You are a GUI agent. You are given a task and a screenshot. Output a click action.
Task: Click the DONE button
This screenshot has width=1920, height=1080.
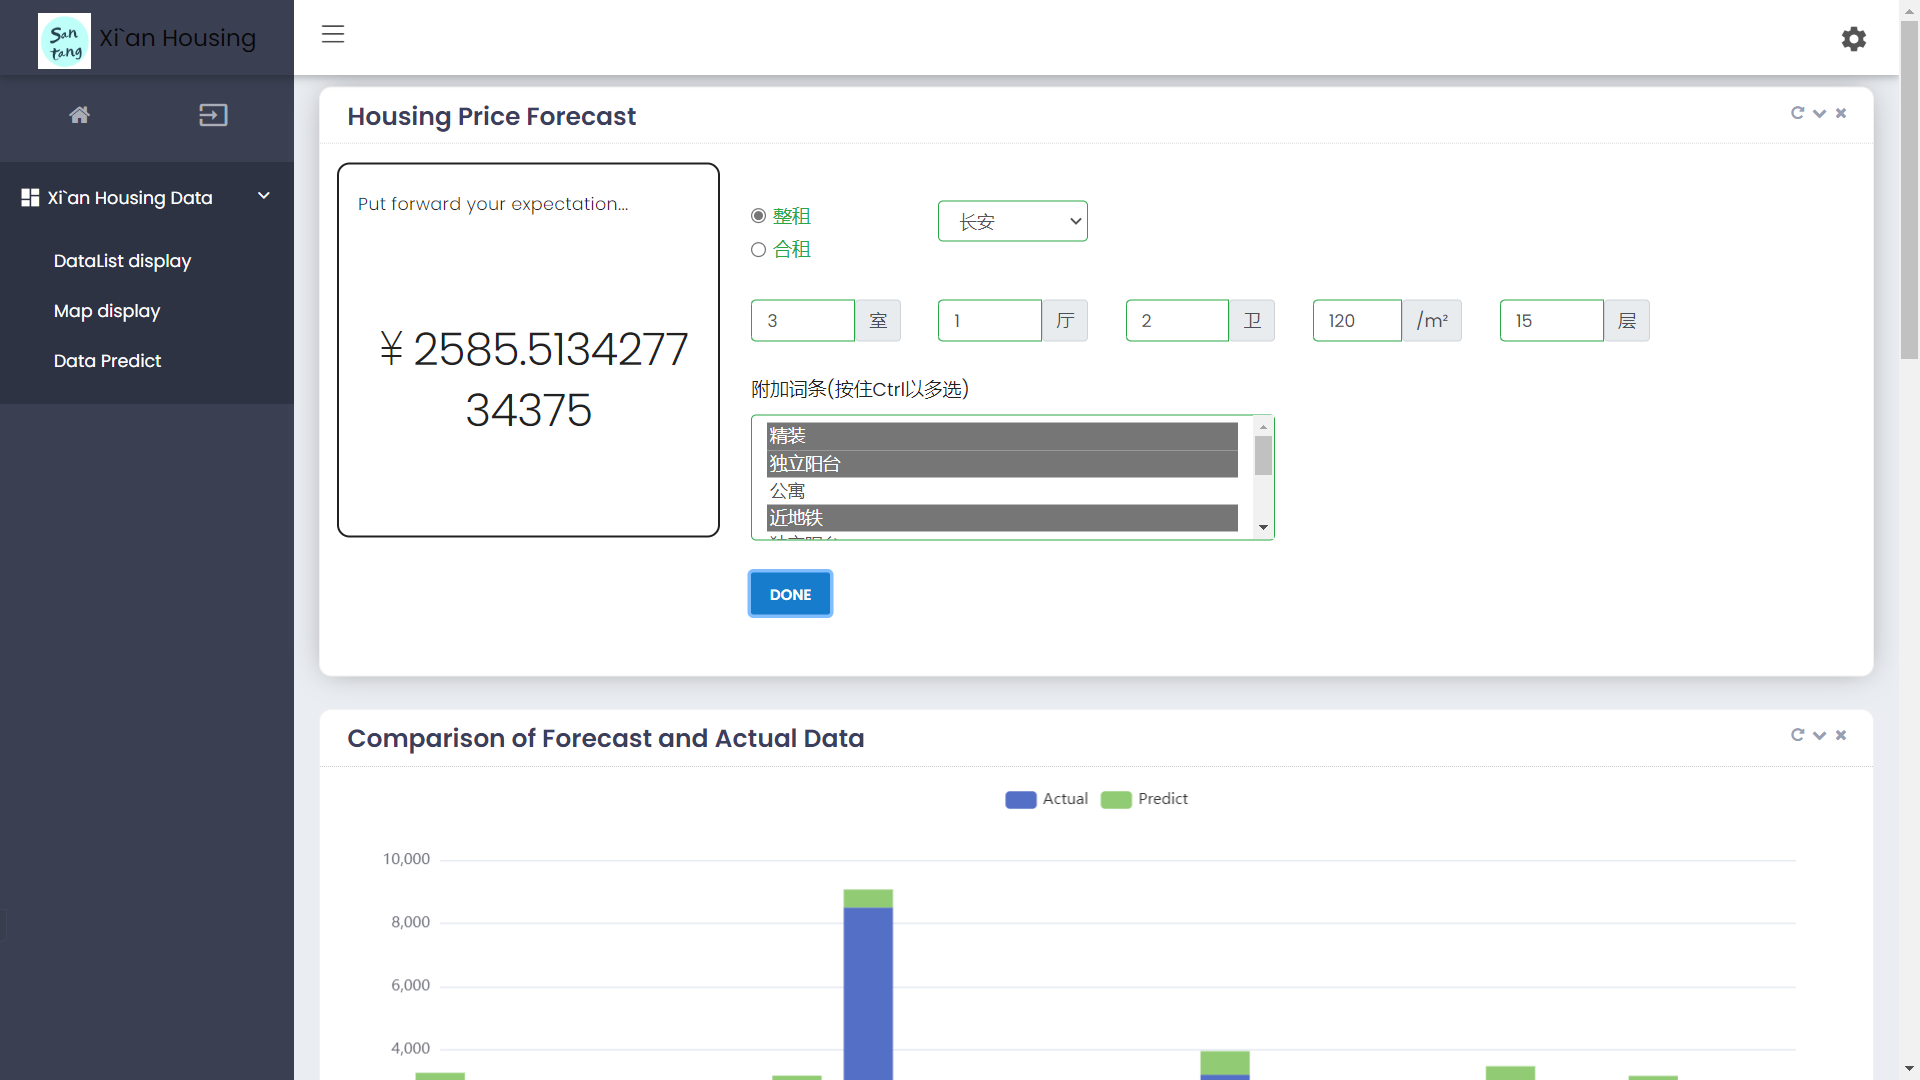coord(790,594)
